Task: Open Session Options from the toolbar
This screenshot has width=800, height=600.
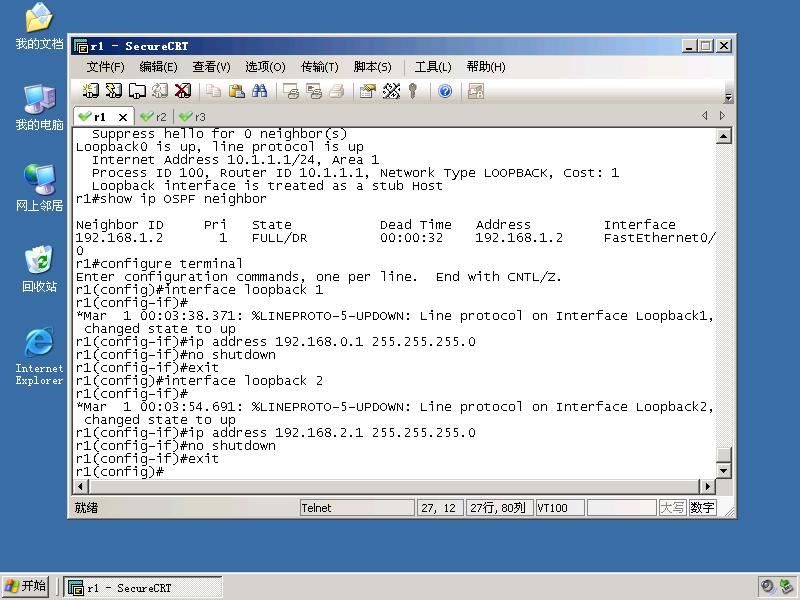Action: click(367, 91)
